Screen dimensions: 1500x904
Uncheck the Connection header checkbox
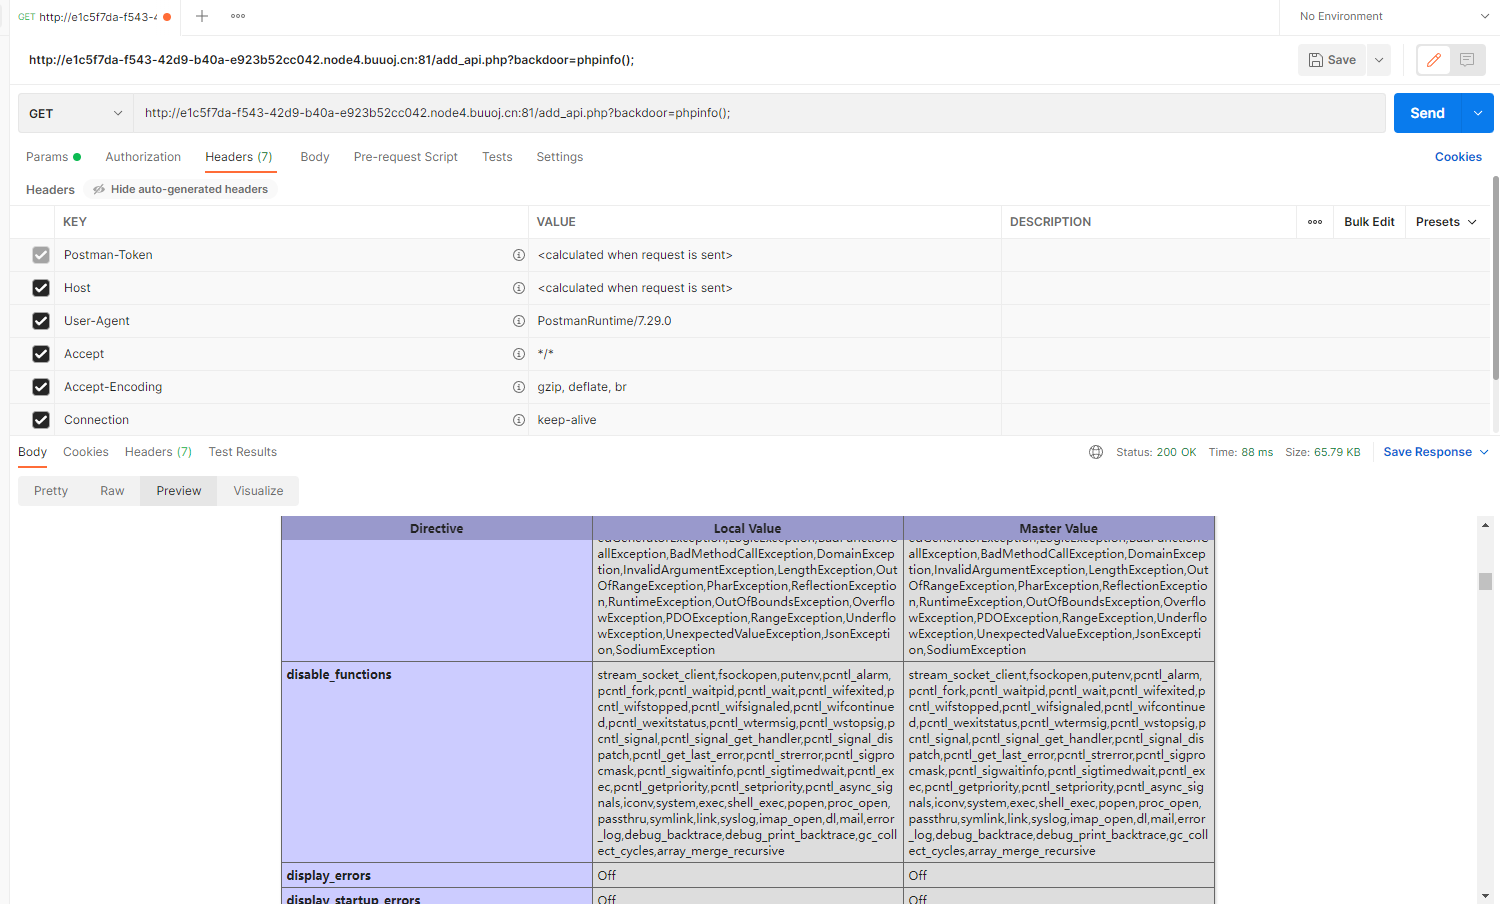(x=41, y=420)
